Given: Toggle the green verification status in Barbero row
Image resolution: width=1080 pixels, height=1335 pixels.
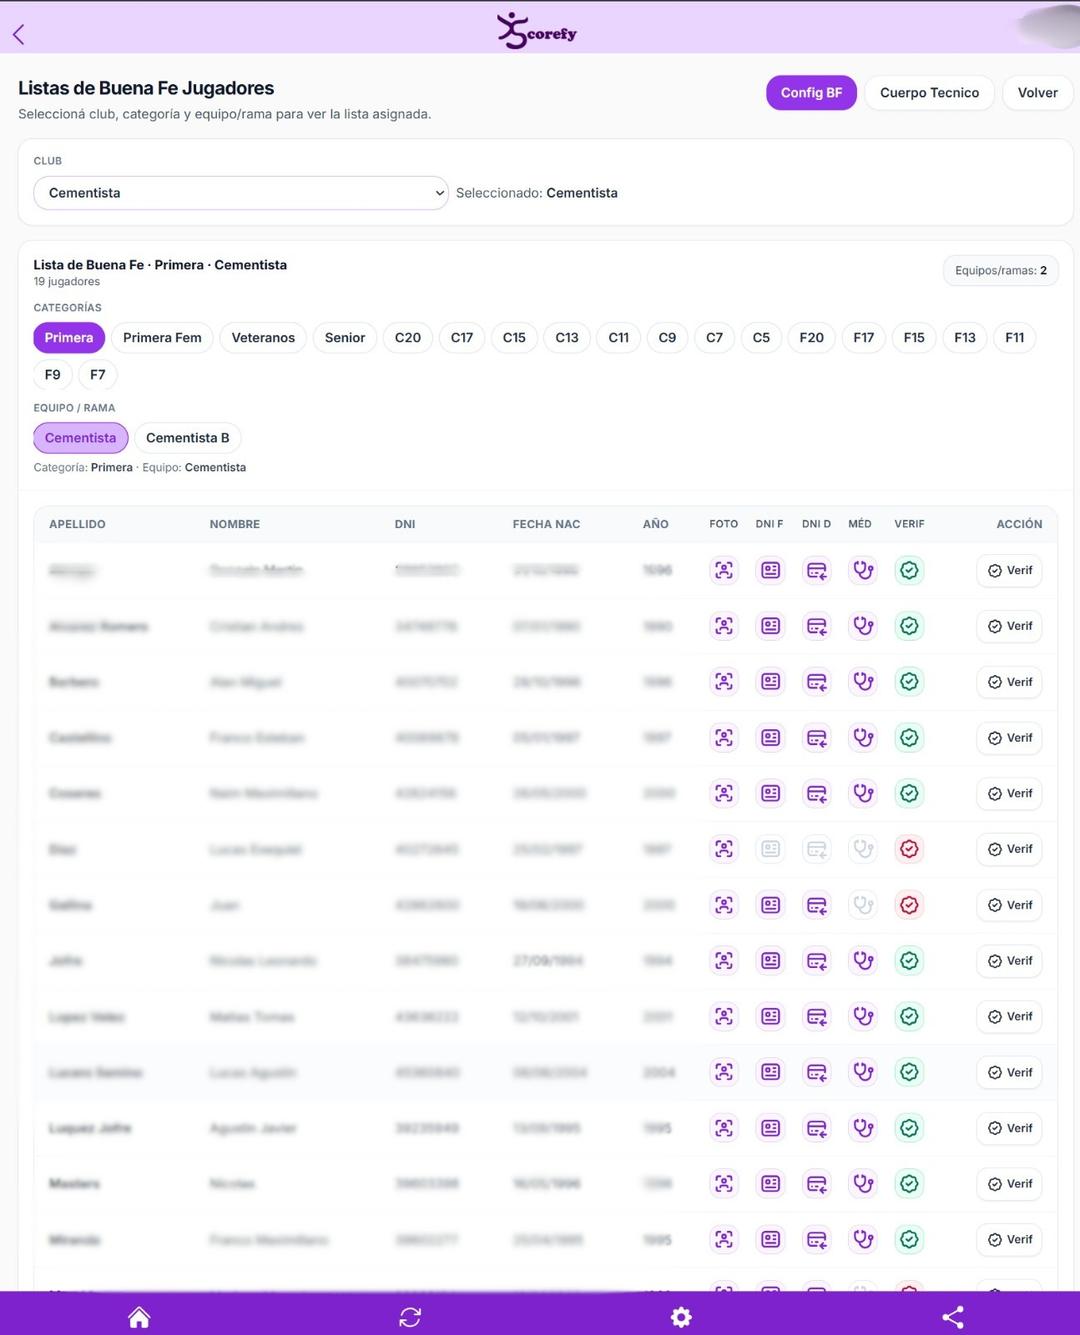Looking at the screenshot, I should point(909,682).
